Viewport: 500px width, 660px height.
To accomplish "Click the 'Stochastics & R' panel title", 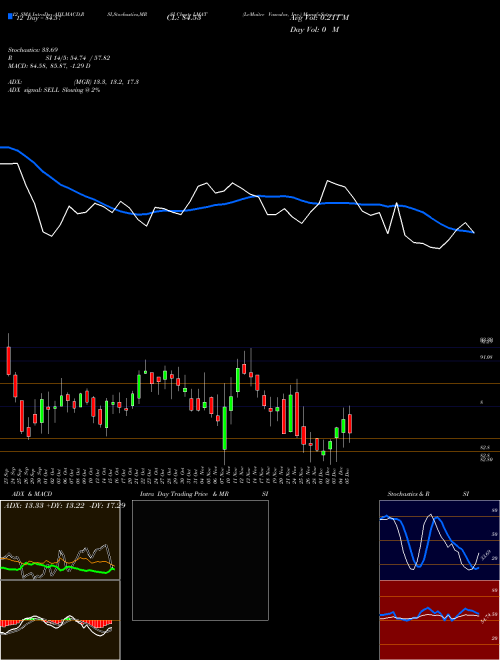I will [x=409, y=494].
